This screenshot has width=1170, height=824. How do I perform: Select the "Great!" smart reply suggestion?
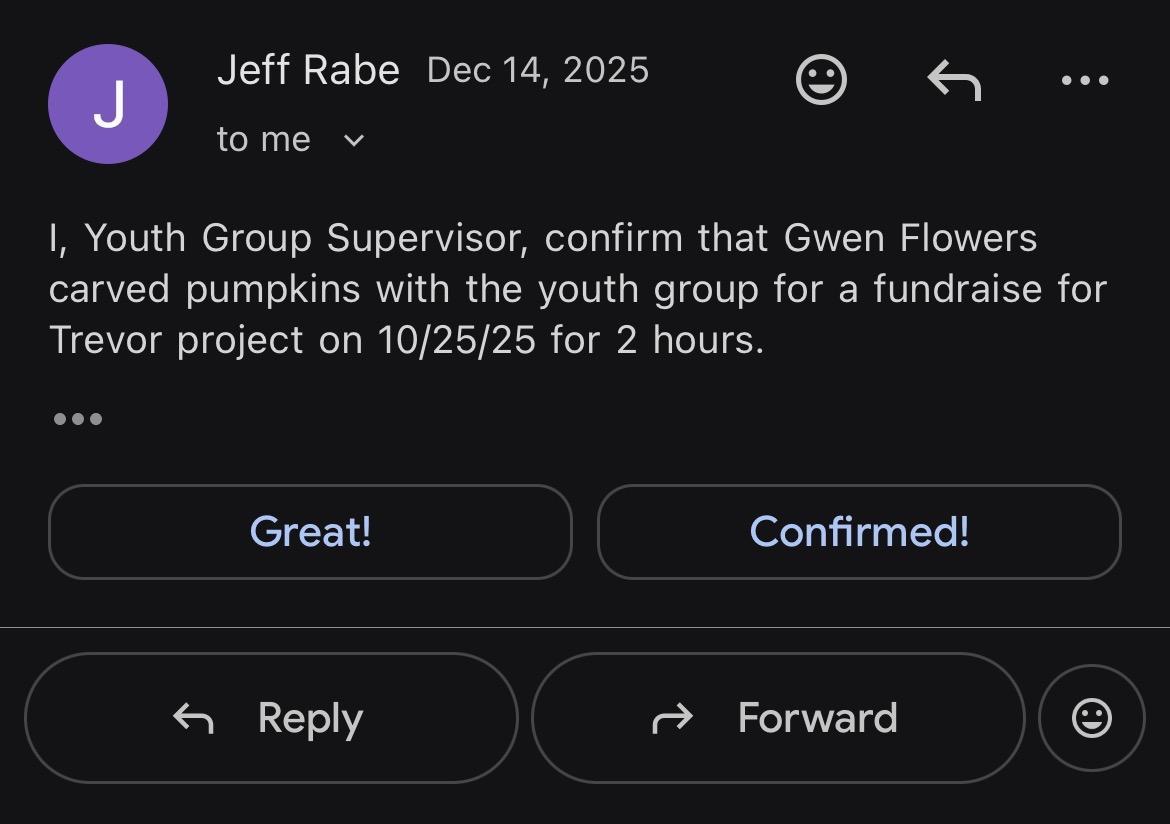[310, 531]
